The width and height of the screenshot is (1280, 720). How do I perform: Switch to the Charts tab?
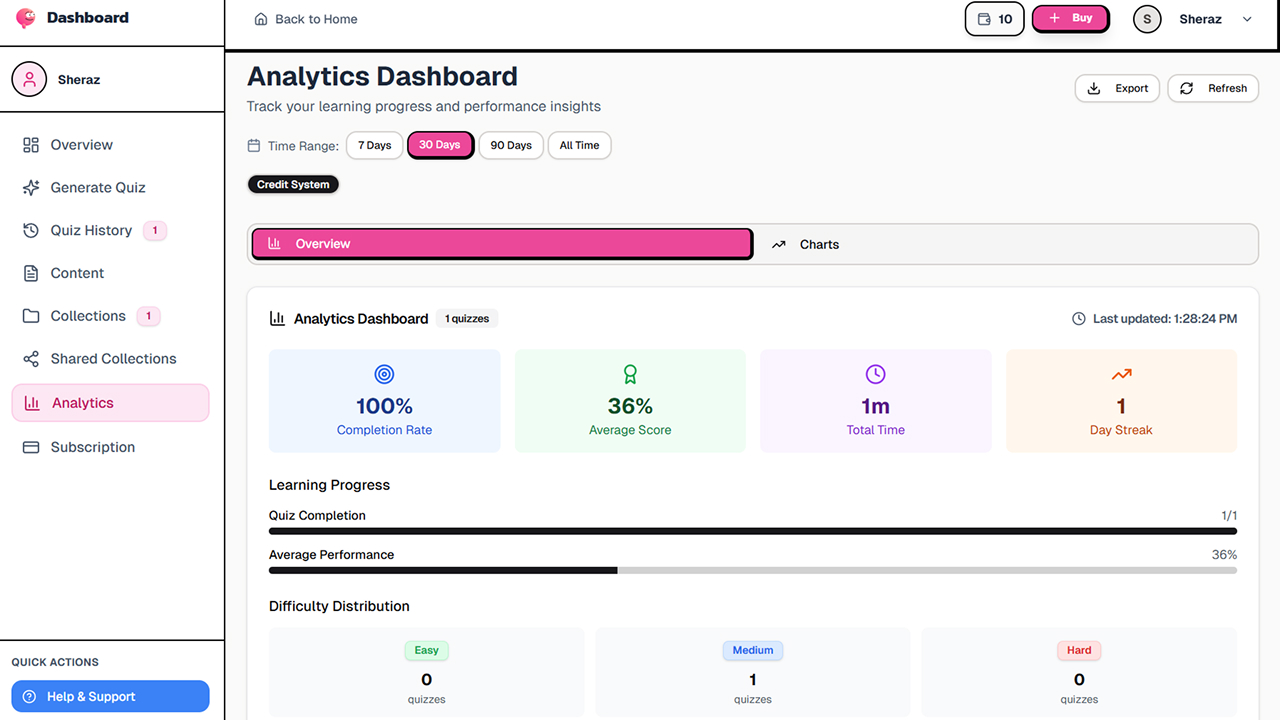[819, 244]
